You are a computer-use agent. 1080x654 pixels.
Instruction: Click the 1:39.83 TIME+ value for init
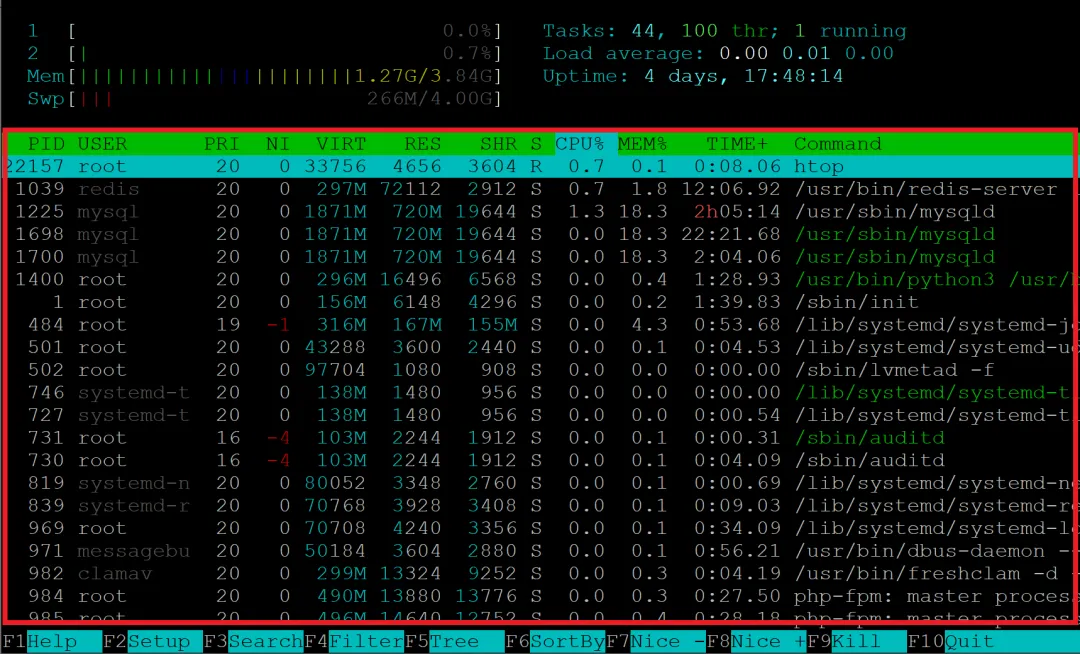coord(737,302)
